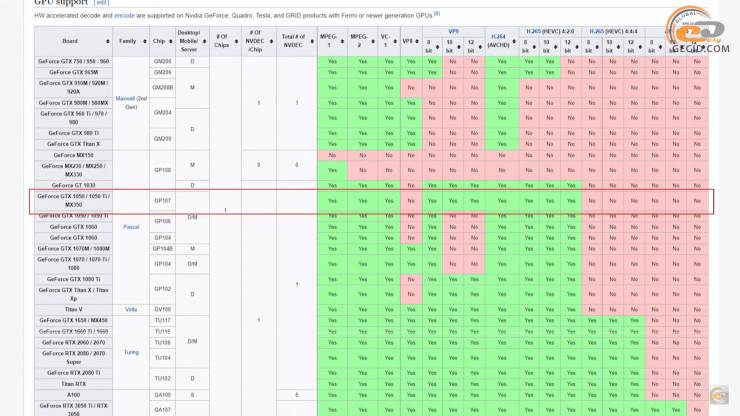Click the TU104 chip cell

[x=162, y=358]
